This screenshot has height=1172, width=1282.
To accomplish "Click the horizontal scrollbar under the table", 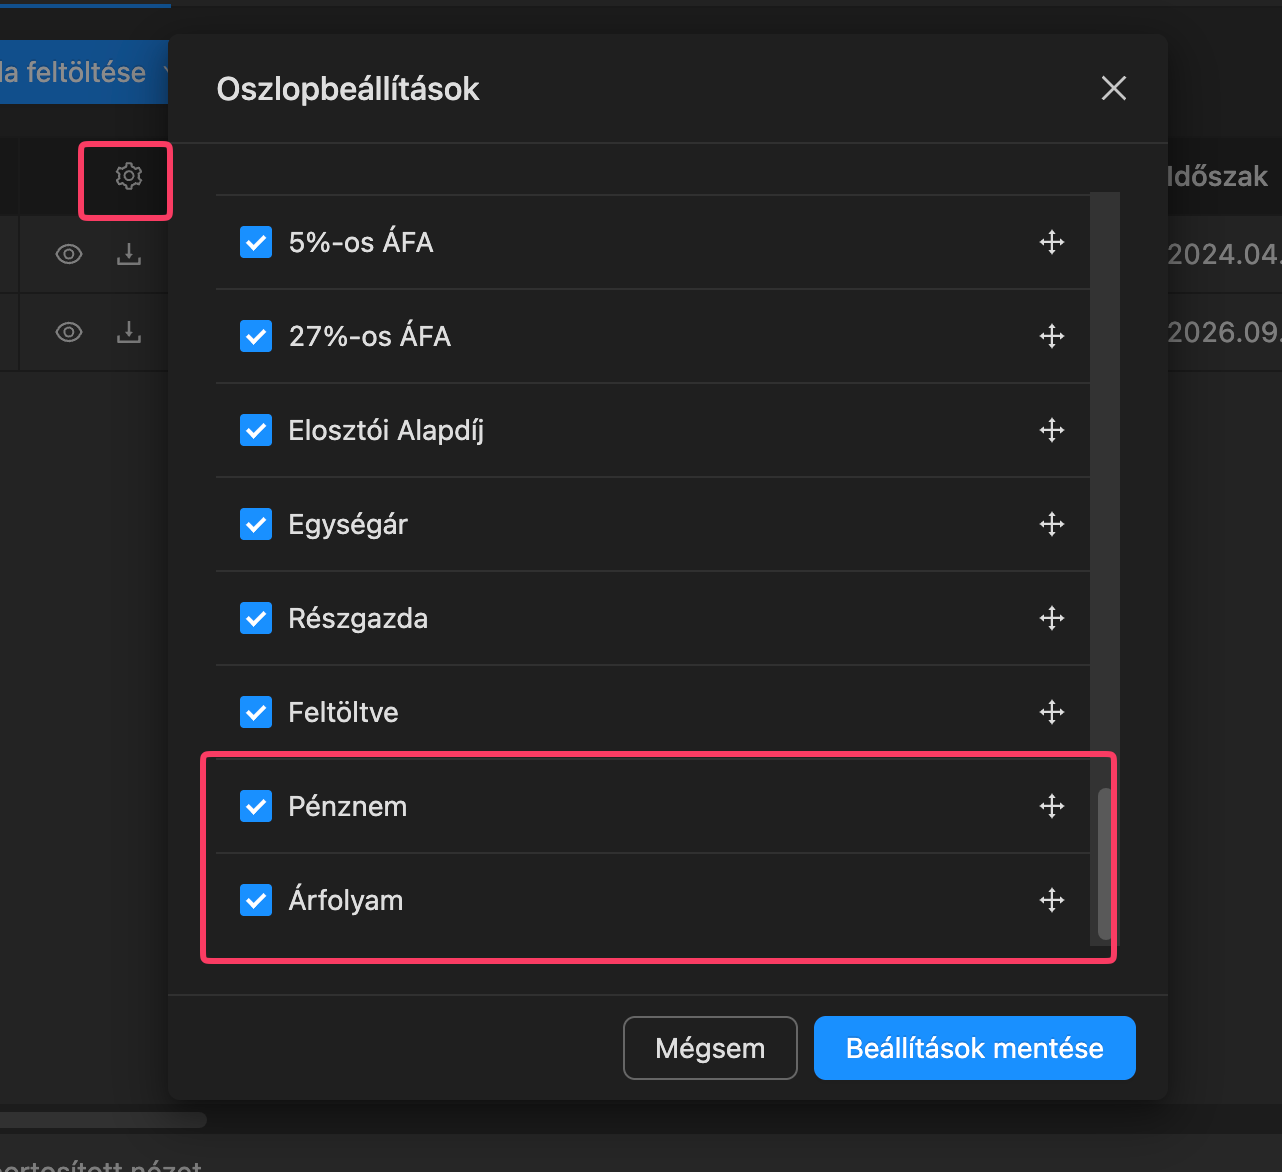I will pos(103,1120).
